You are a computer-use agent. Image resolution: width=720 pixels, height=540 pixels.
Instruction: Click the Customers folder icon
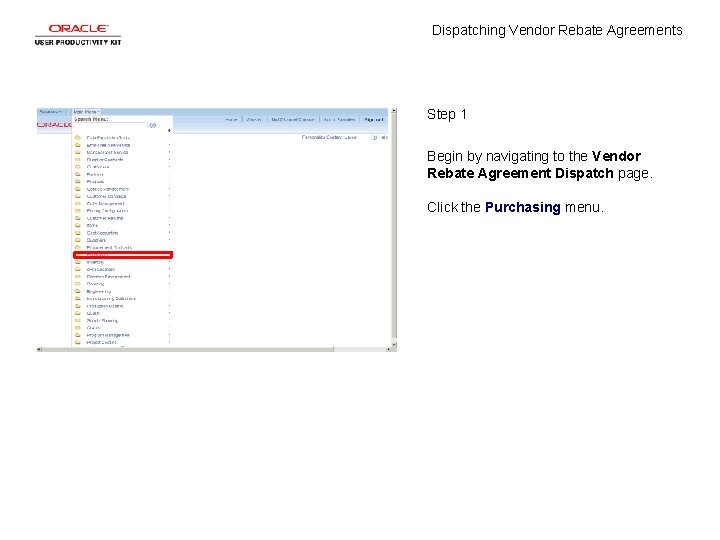click(78, 167)
